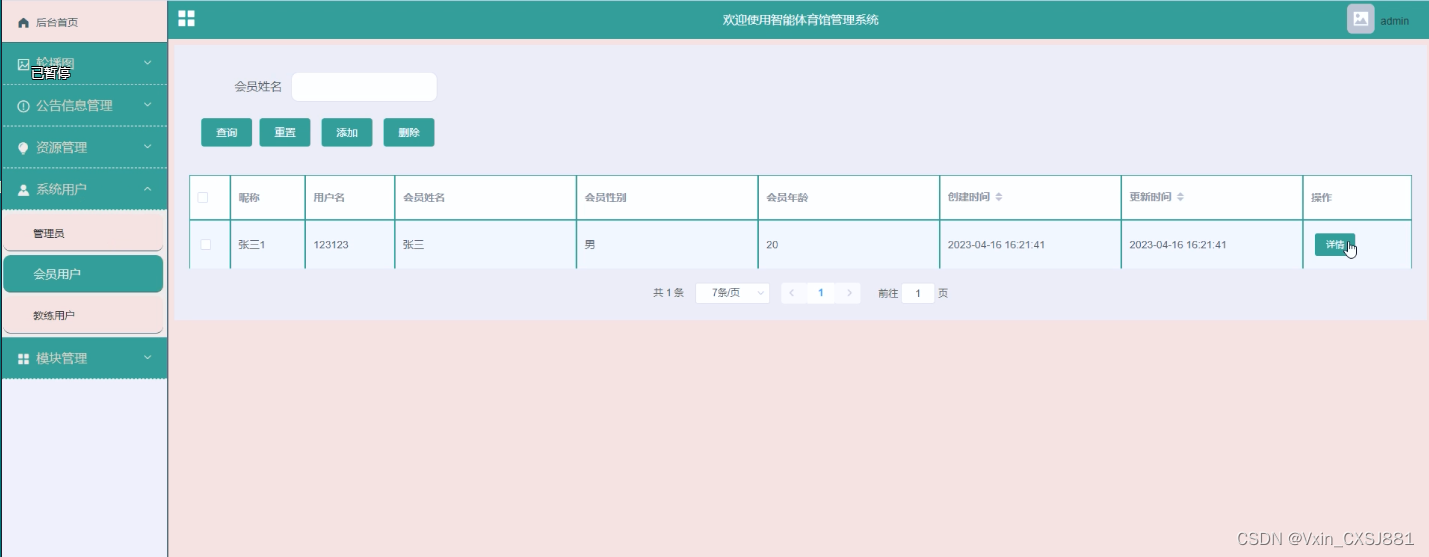
Task: Open the 公告信息管理 menu label
Action: [x=74, y=106]
